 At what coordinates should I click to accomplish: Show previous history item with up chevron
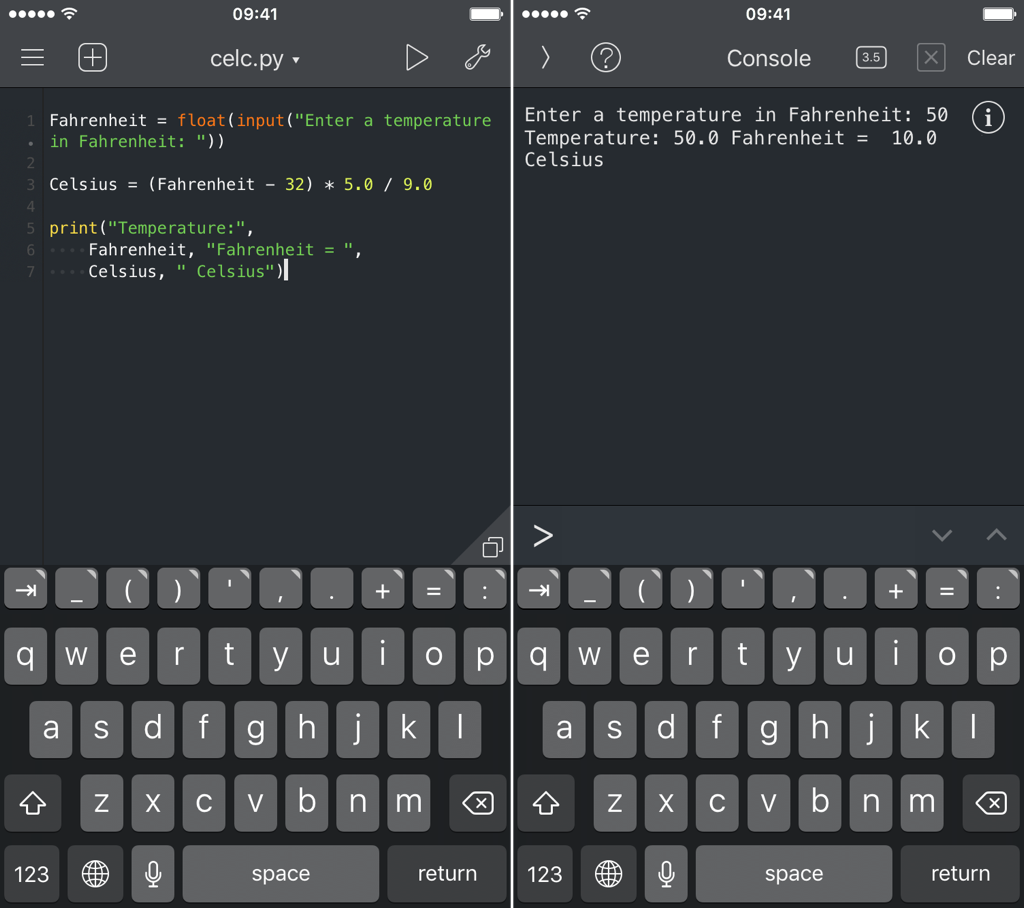click(996, 535)
